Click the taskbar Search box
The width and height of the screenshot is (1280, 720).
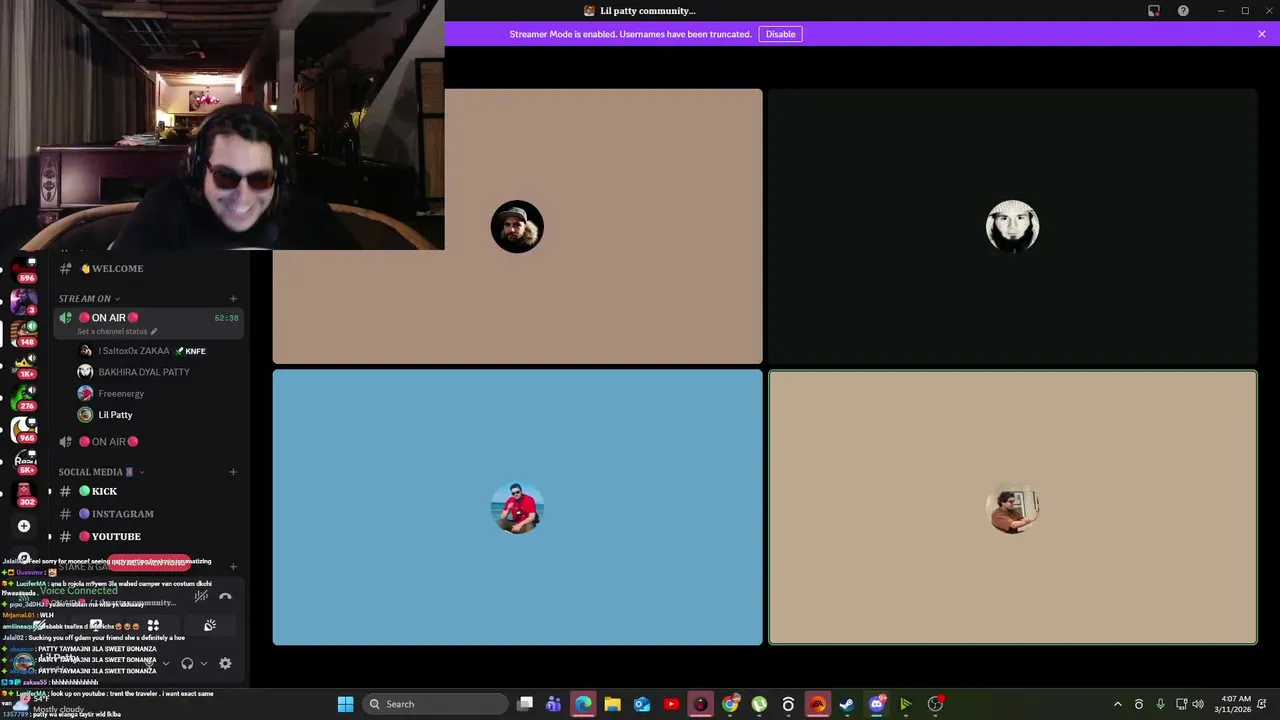pos(434,704)
